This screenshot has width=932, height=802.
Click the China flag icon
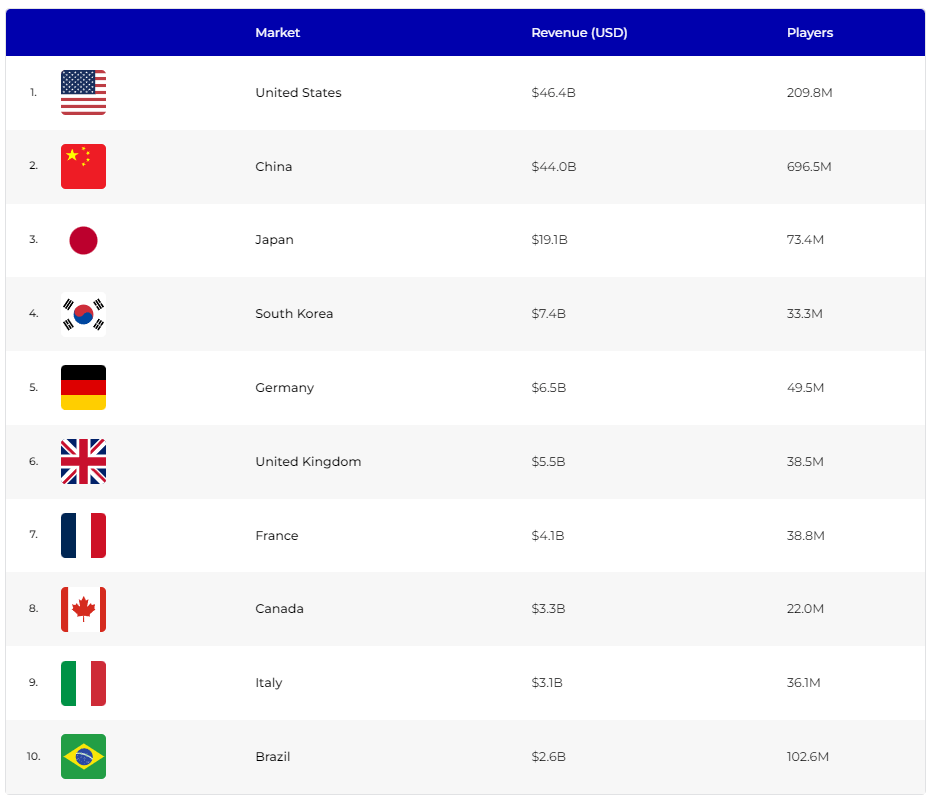pos(83,167)
